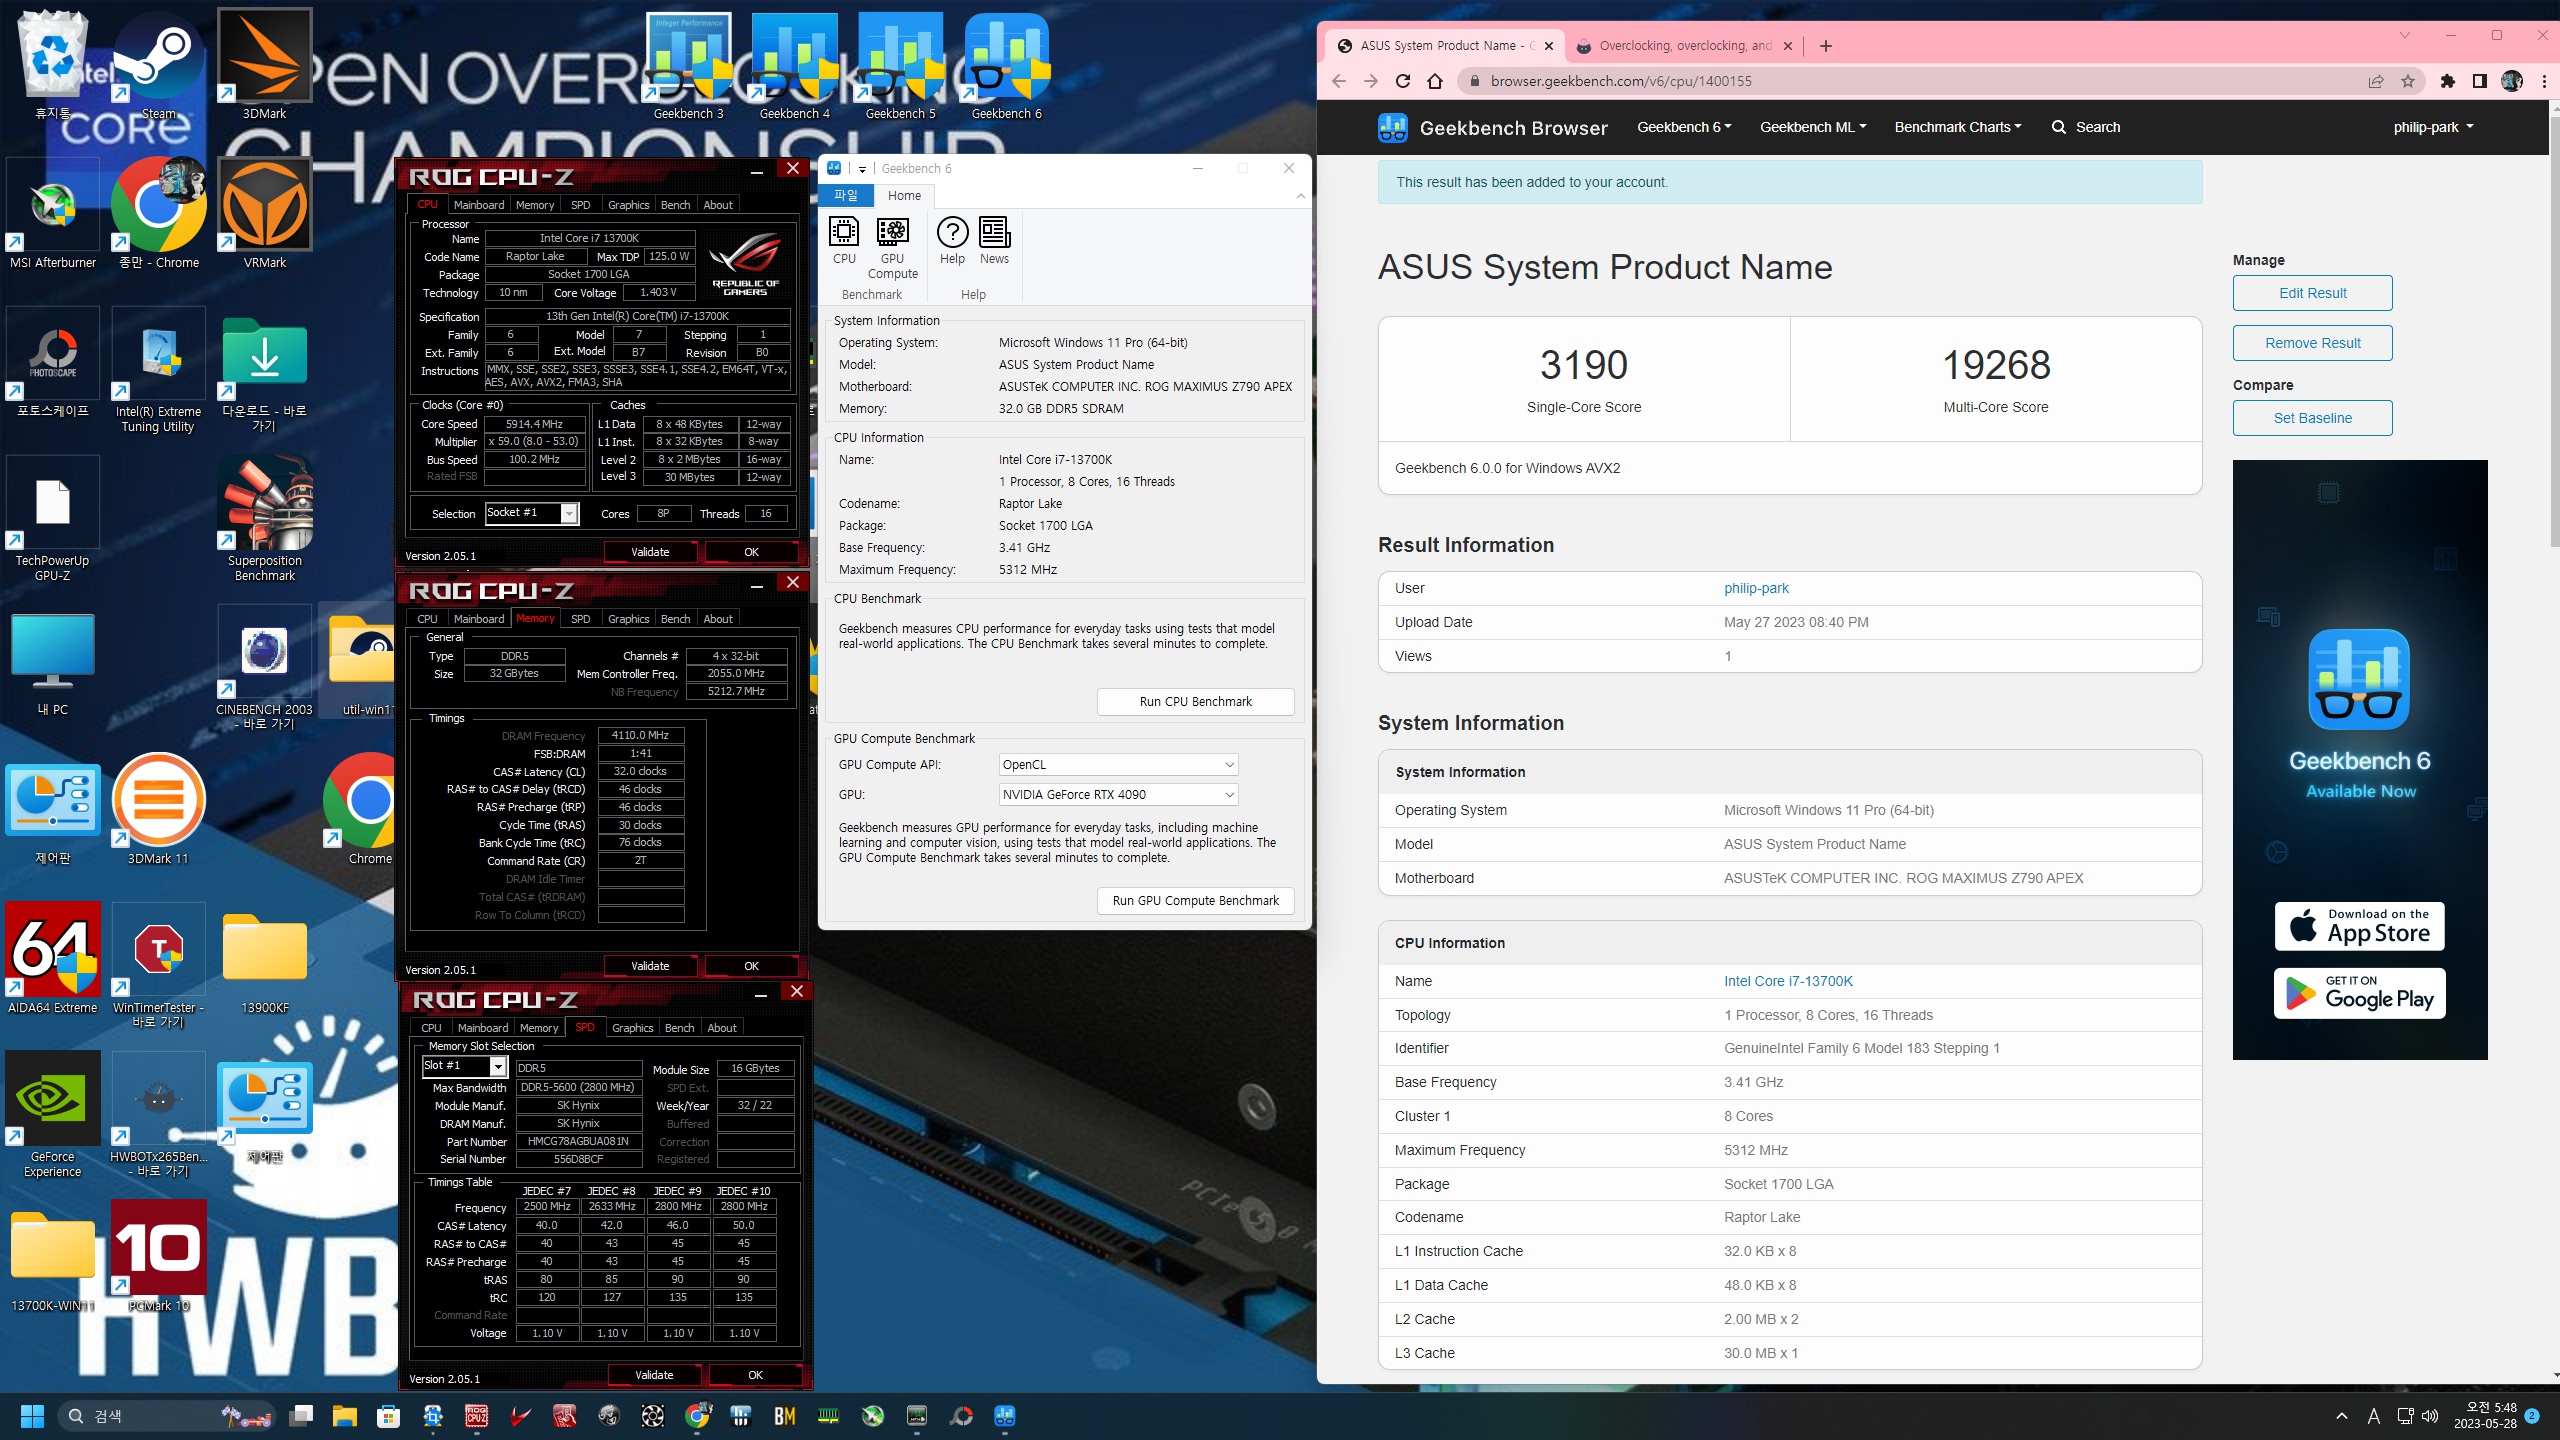Open the volume control in system tray

2431,1416
